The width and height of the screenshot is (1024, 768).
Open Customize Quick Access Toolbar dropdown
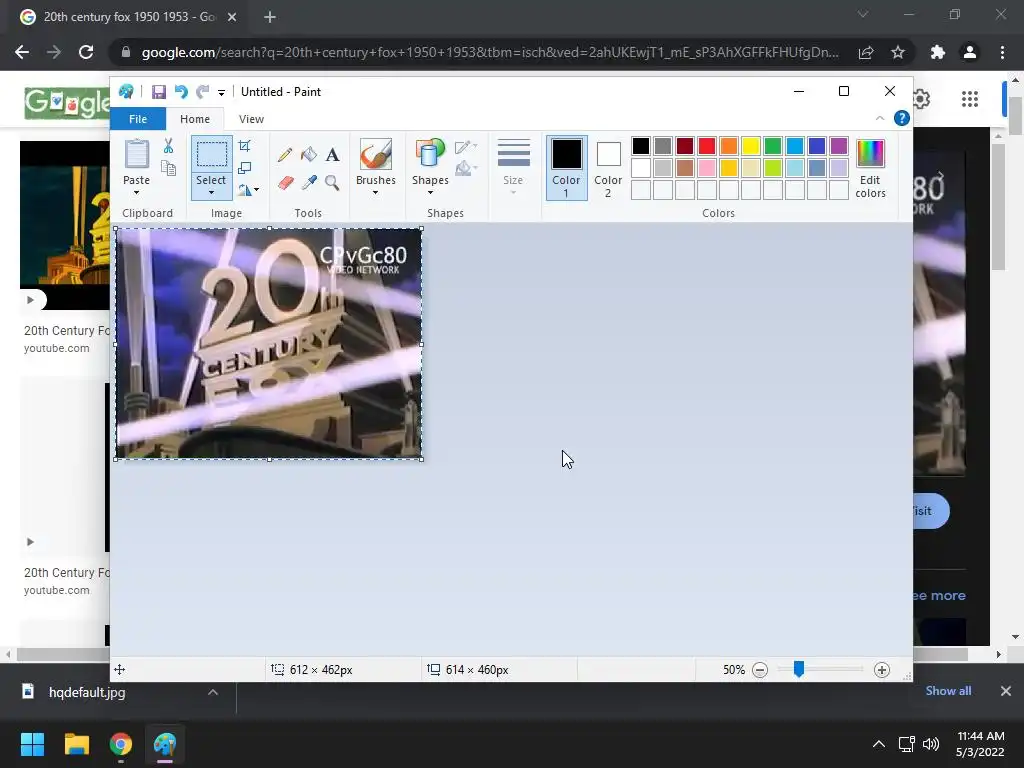221,93
